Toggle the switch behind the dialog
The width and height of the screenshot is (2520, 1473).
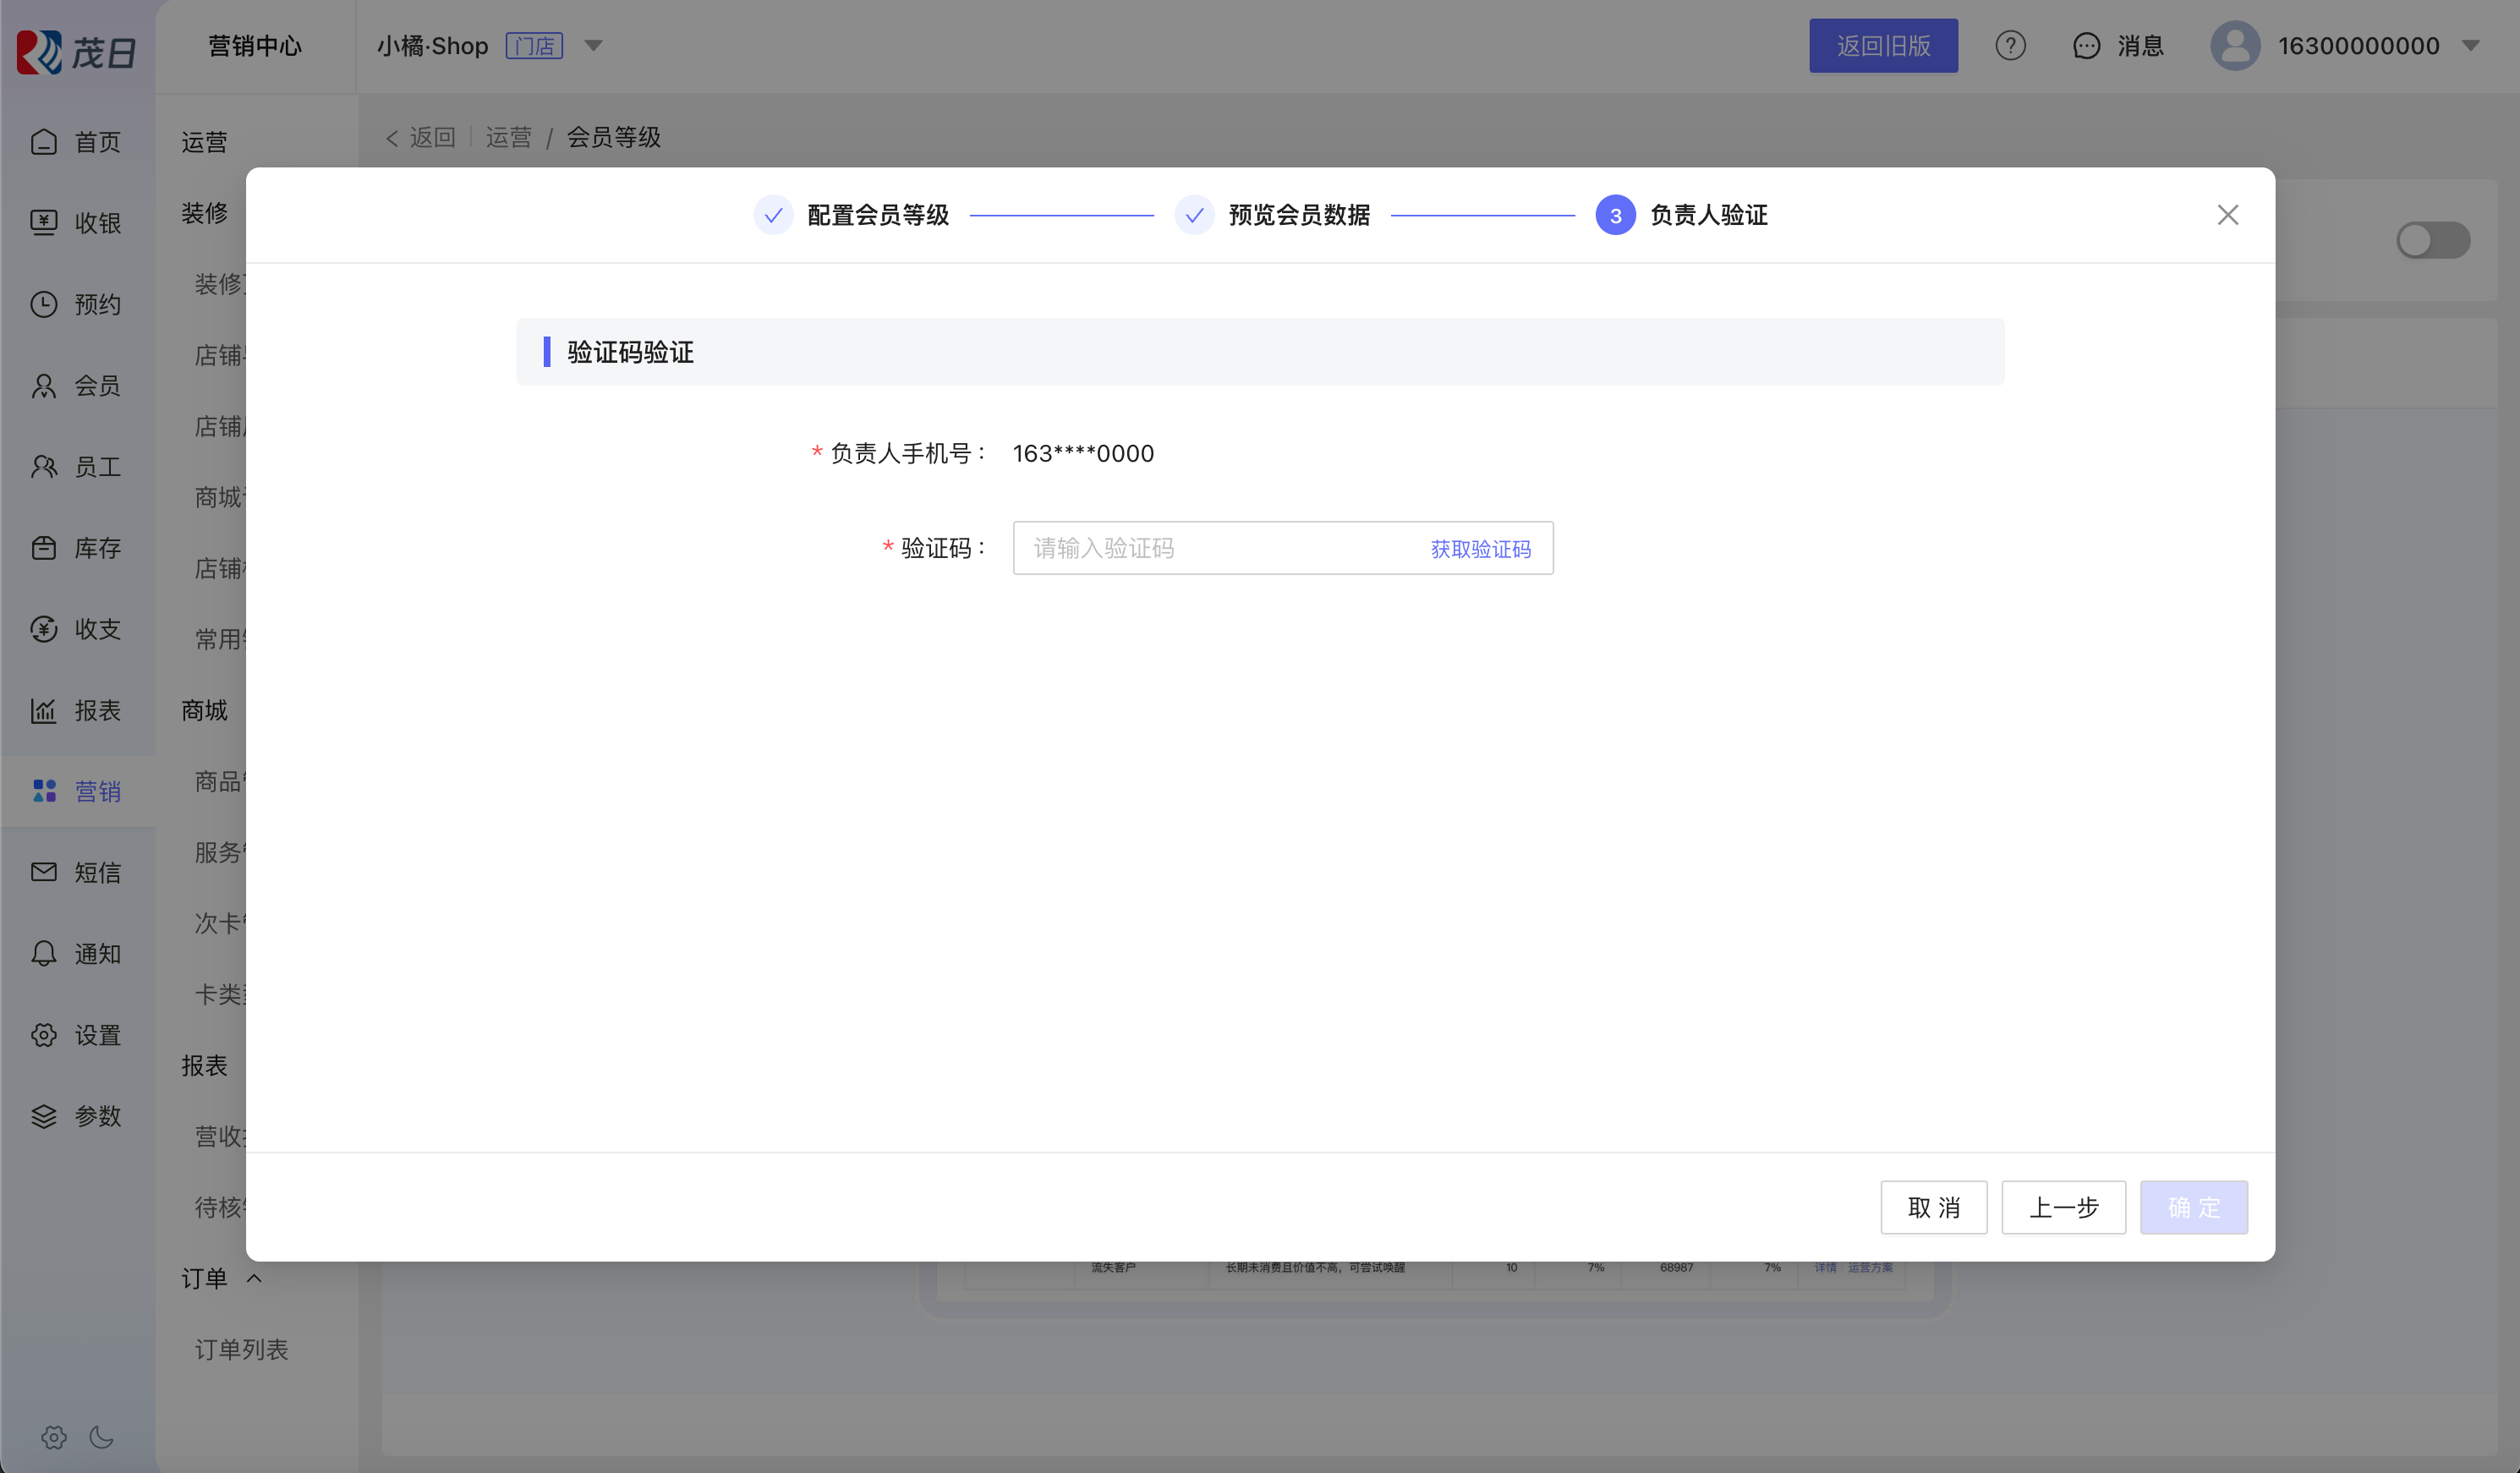pos(2432,240)
